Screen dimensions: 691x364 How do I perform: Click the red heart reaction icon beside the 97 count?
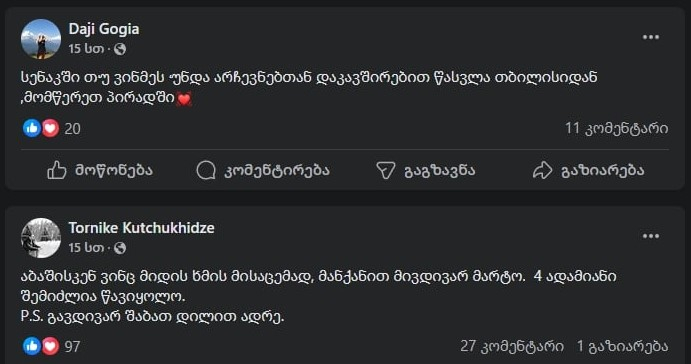[x=50, y=346]
